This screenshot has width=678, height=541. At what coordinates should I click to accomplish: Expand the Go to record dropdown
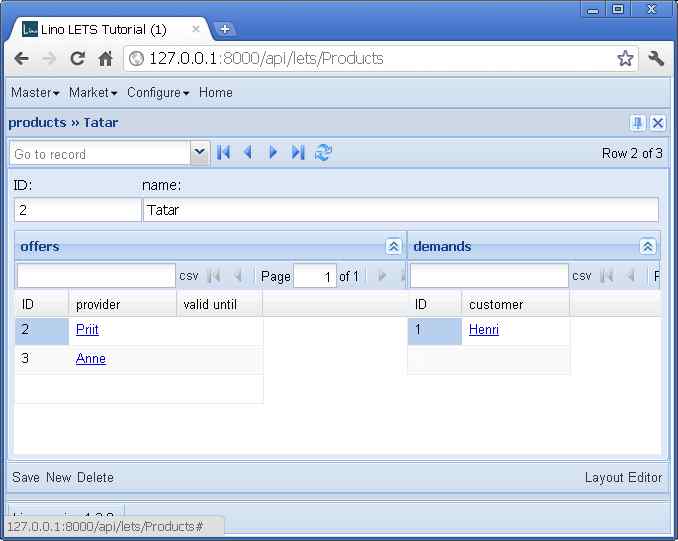point(199,153)
